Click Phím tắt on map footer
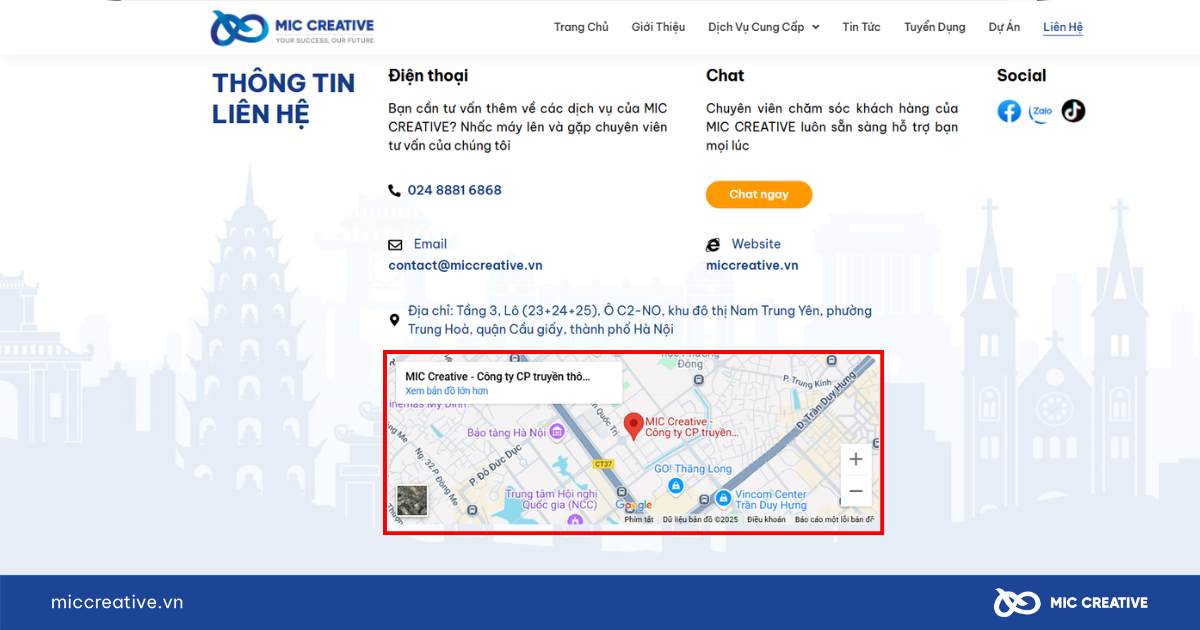1200x630 pixels. tap(639, 519)
